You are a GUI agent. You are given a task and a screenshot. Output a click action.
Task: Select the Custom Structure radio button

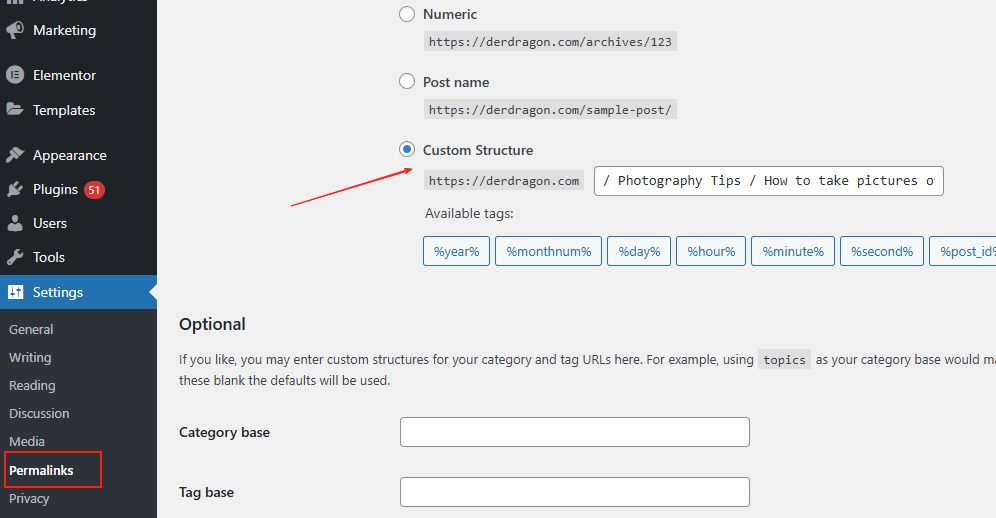point(407,150)
